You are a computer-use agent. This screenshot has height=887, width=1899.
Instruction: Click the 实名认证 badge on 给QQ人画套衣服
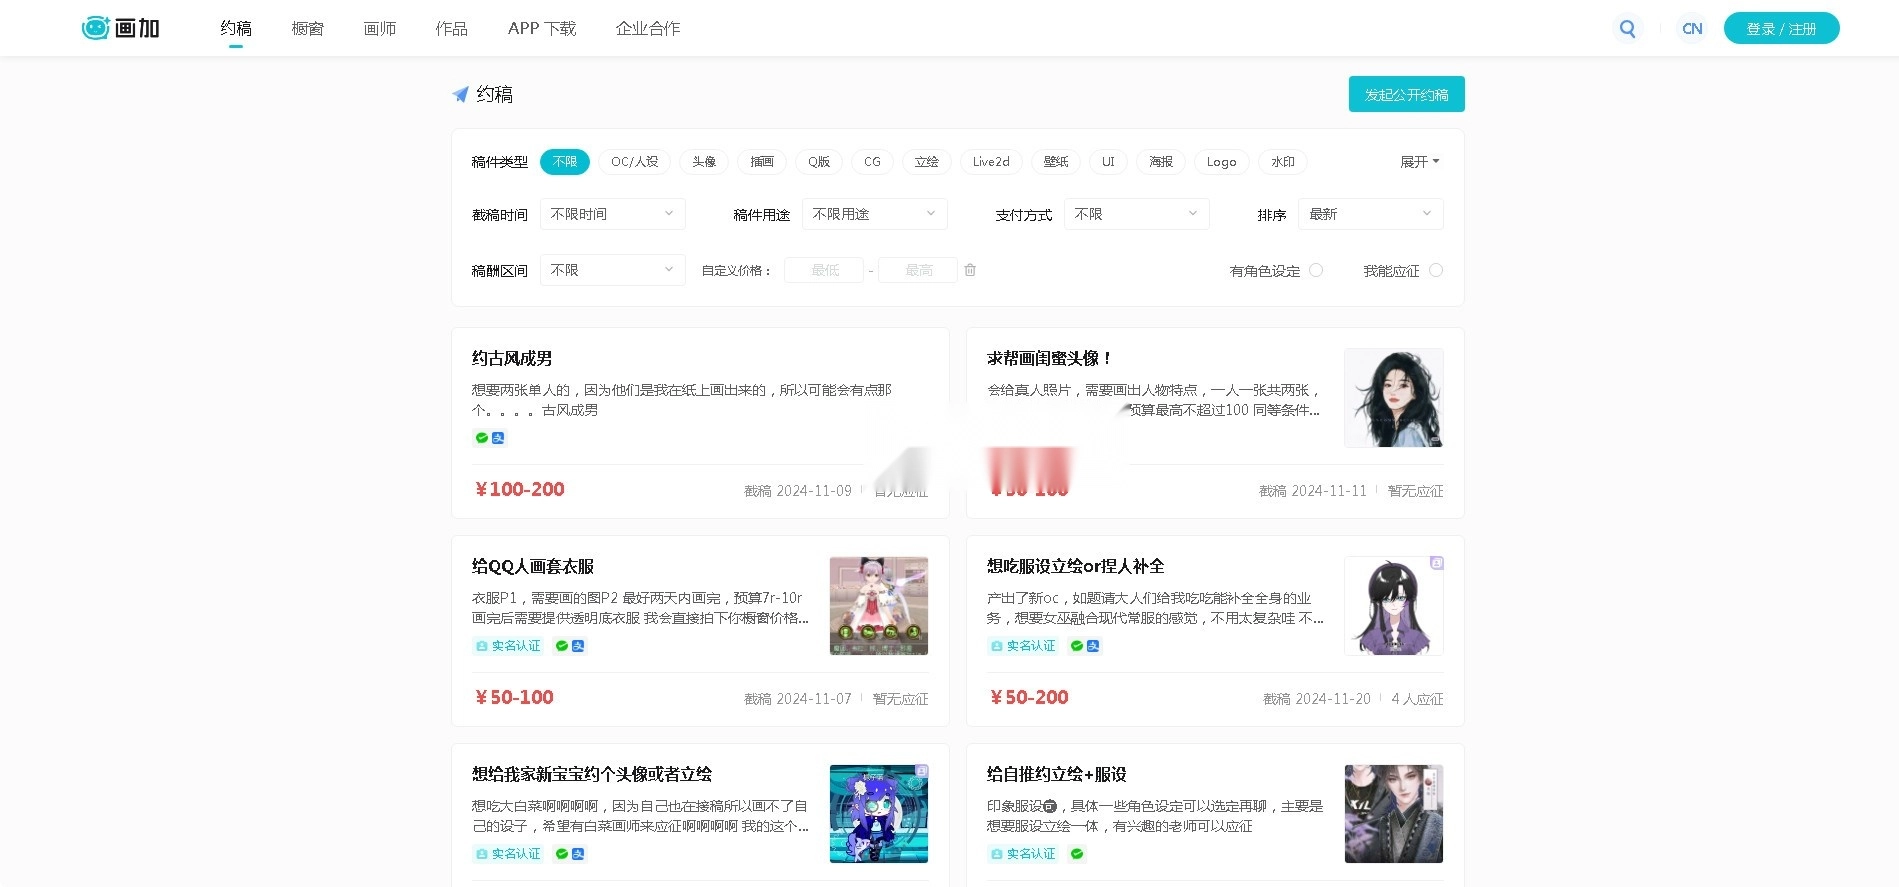click(x=508, y=646)
